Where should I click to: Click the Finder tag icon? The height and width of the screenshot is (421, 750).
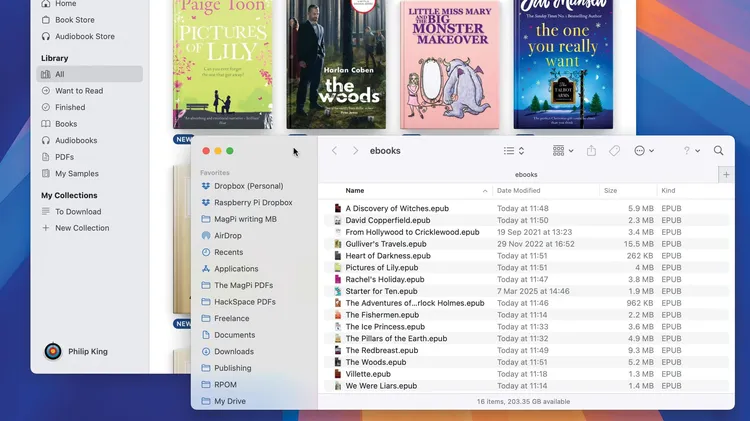(x=614, y=151)
